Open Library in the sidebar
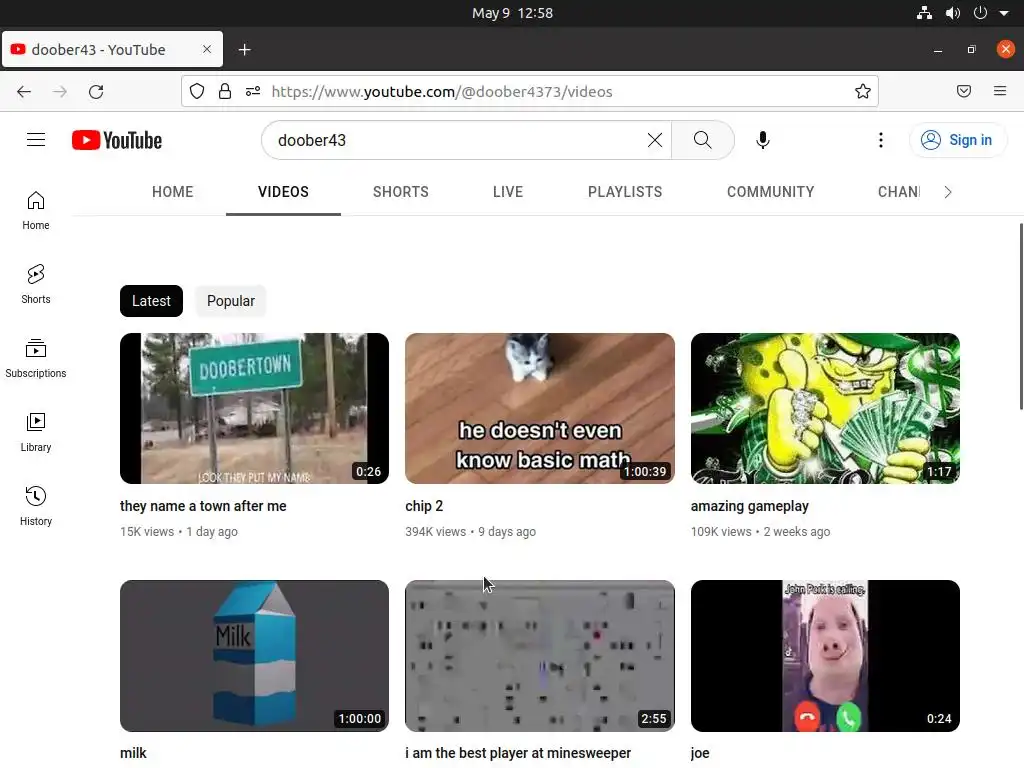The width and height of the screenshot is (1024, 768). [36, 432]
